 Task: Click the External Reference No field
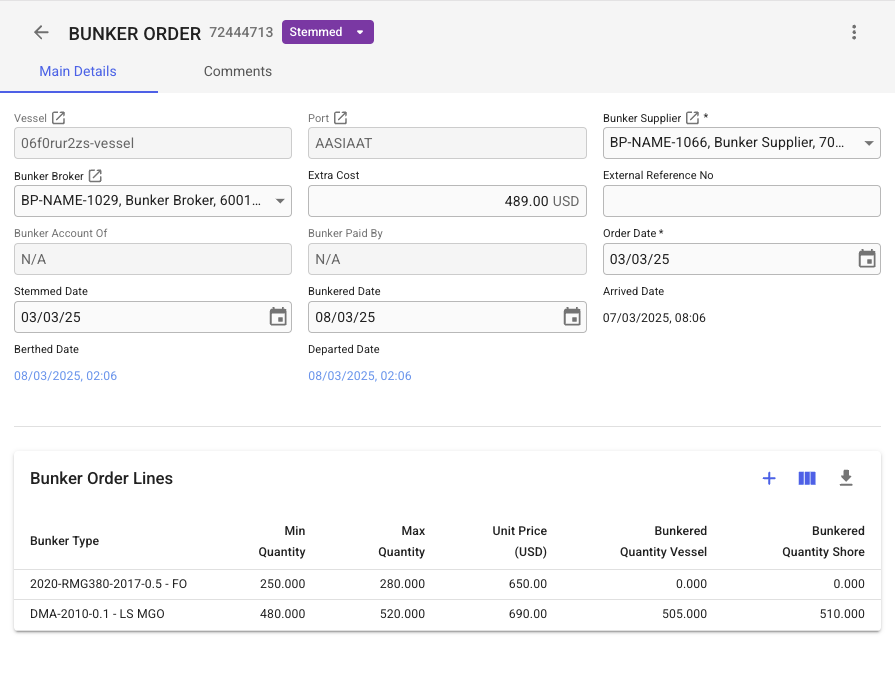[x=741, y=201]
